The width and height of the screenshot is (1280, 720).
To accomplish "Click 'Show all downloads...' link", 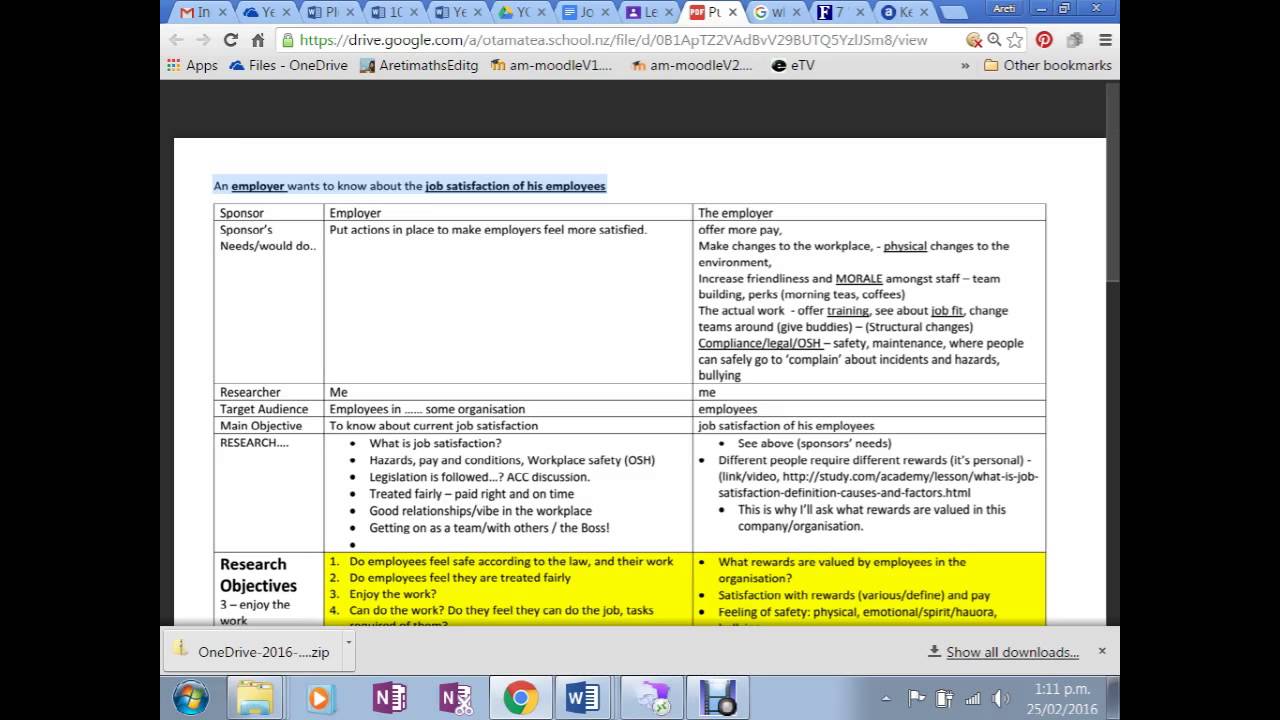I will [x=1012, y=652].
